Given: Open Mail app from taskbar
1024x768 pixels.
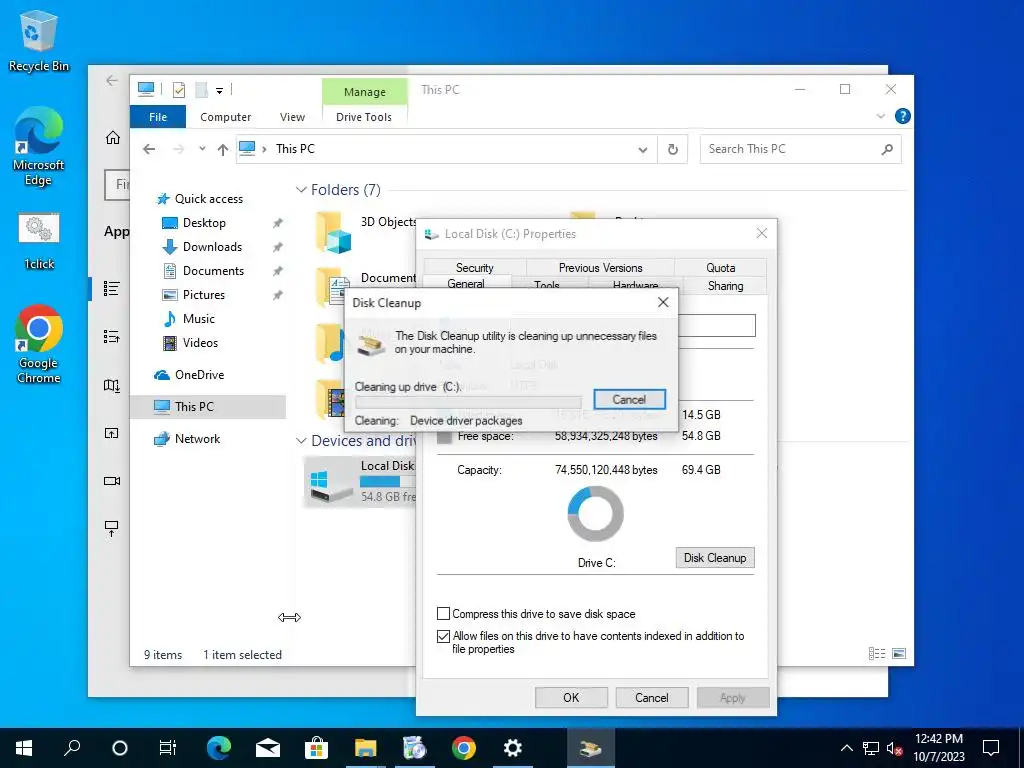Looking at the screenshot, I should point(268,748).
